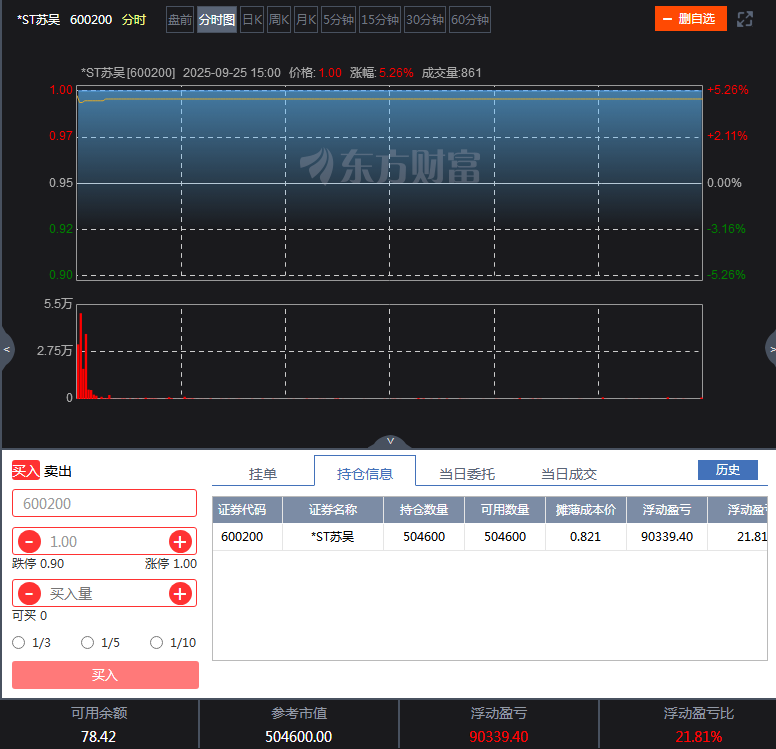This screenshot has height=749, width=776.
Task: Sort by 持仓数量 column header
Action: [424, 510]
